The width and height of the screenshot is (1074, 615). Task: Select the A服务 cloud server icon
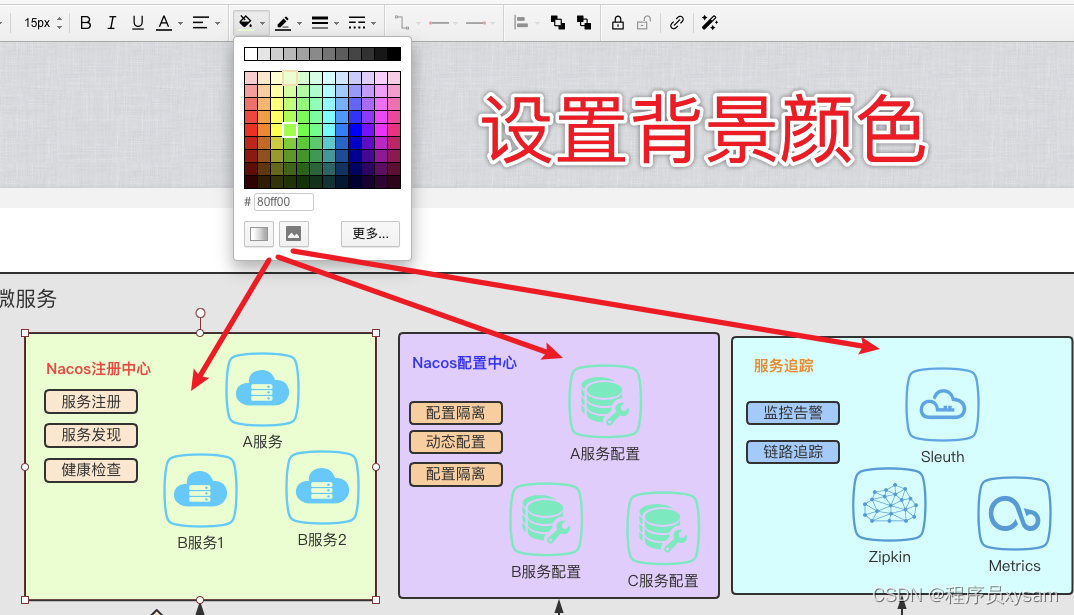[x=262, y=390]
